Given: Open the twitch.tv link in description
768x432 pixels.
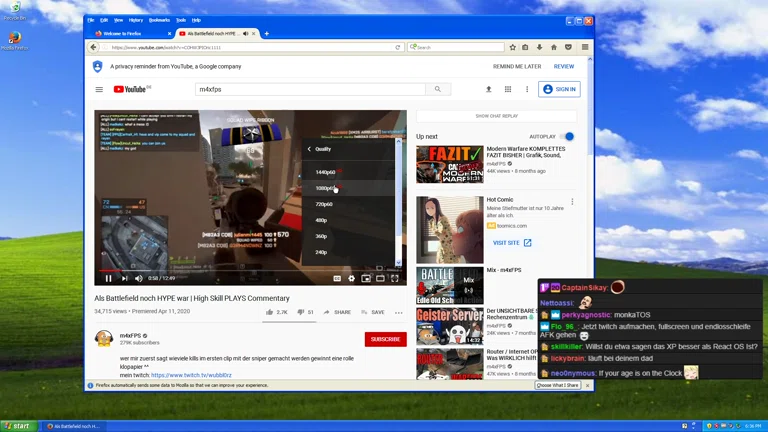Looking at the screenshot, I should click(x=192, y=375).
